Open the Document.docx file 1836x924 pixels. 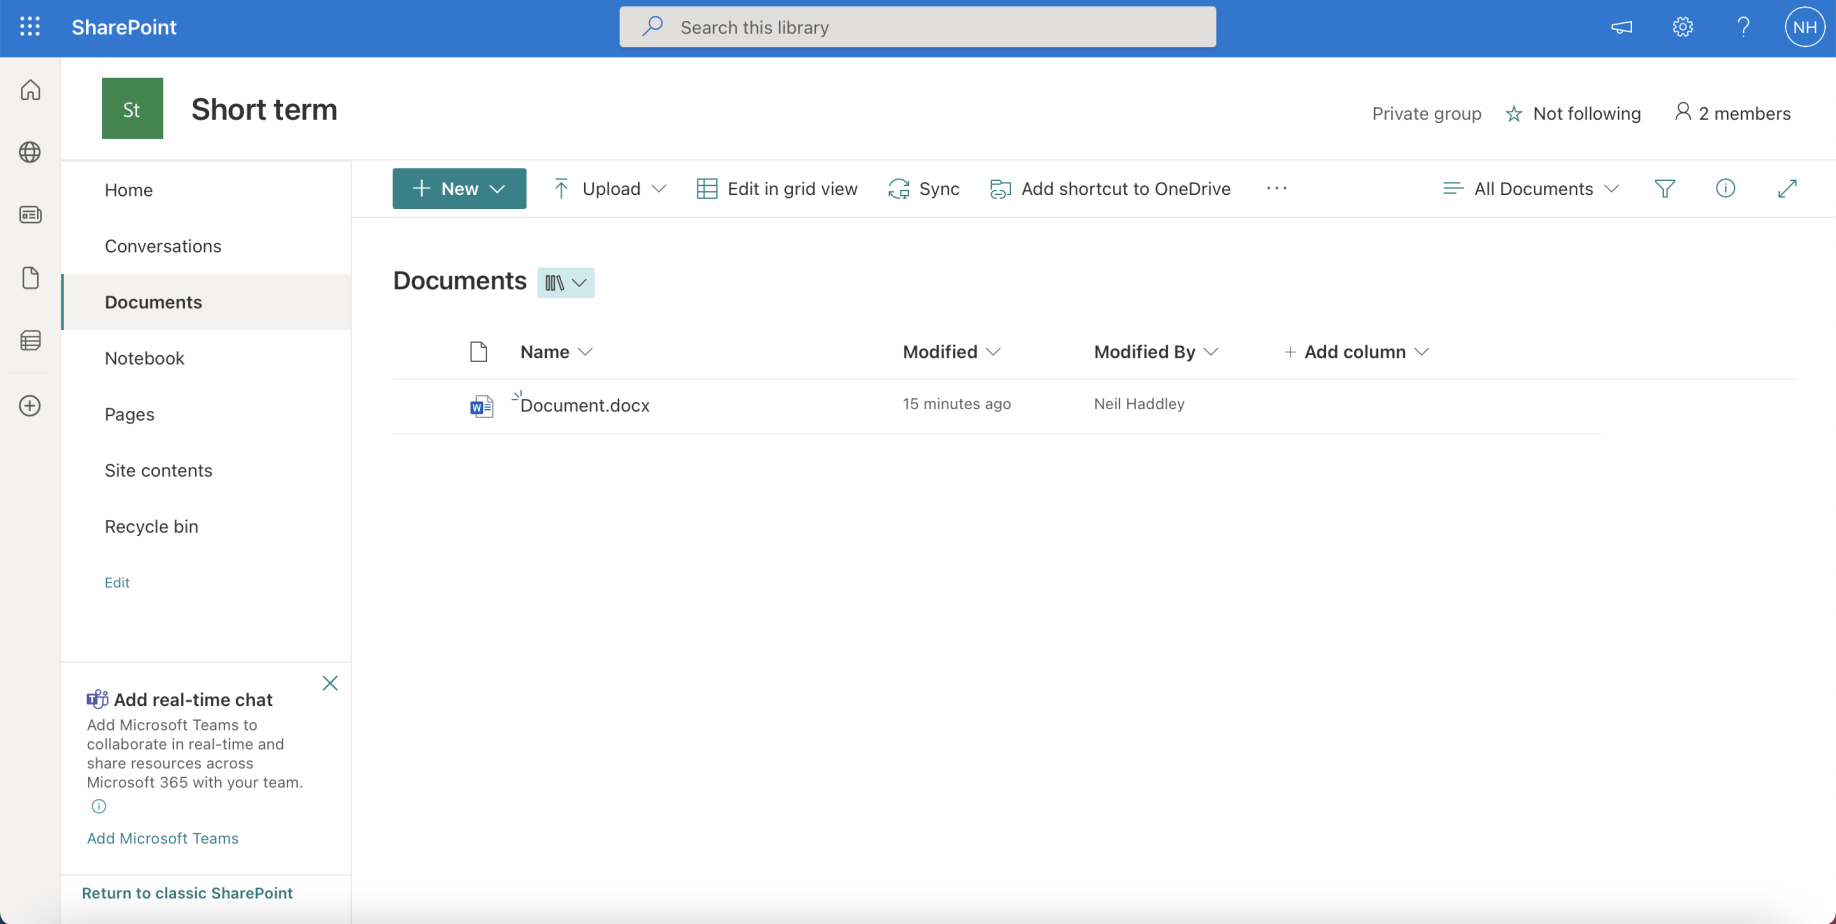(584, 405)
